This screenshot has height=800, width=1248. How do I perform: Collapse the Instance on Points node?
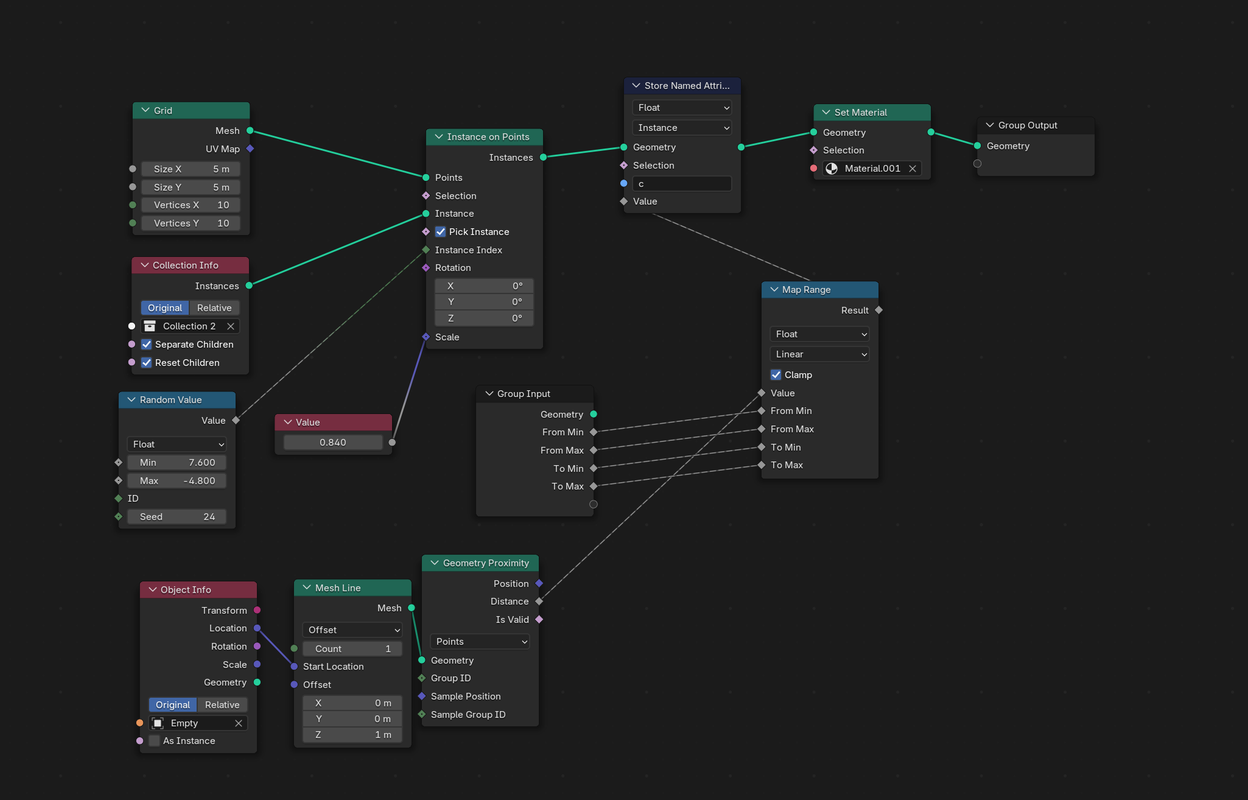point(438,137)
